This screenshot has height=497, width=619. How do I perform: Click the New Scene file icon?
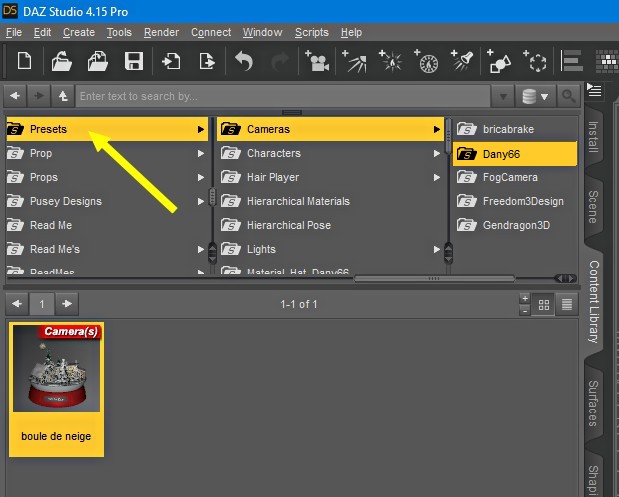pos(24,61)
